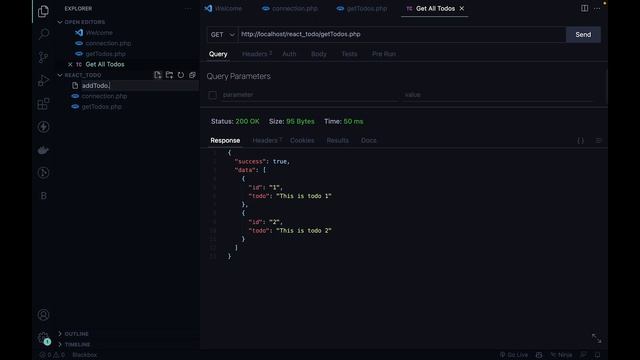Image resolution: width=640 pixels, height=360 pixels.
Task: Click the format response braces icon
Action: (x=580, y=141)
